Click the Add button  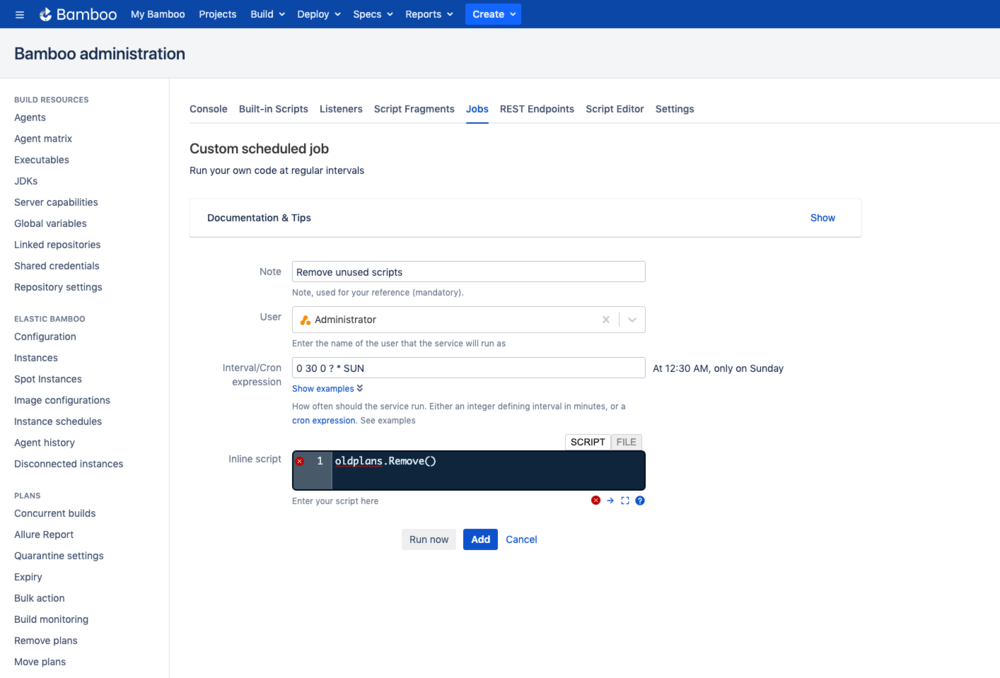(480, 540)
